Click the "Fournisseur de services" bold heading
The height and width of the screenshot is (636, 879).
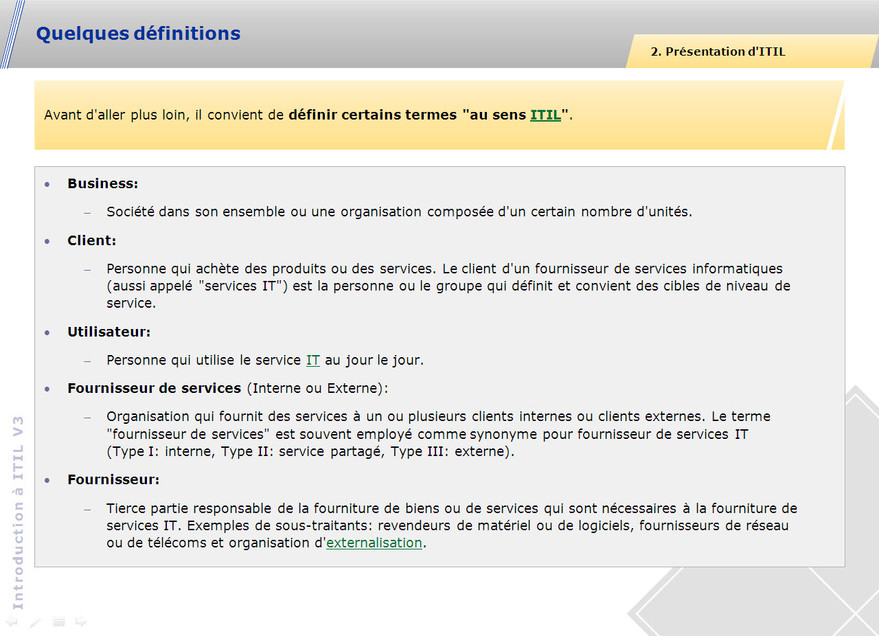click(x=154, y=388)
